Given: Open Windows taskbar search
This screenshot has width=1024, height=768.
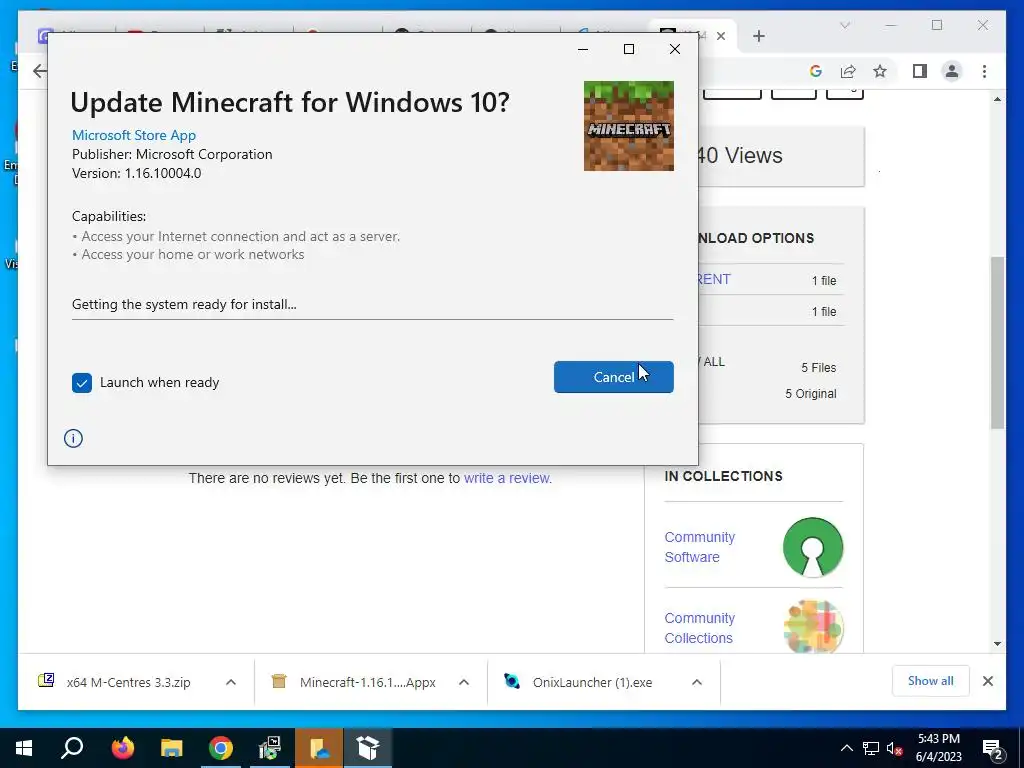Looking at the screenshot, I should 72,748.
